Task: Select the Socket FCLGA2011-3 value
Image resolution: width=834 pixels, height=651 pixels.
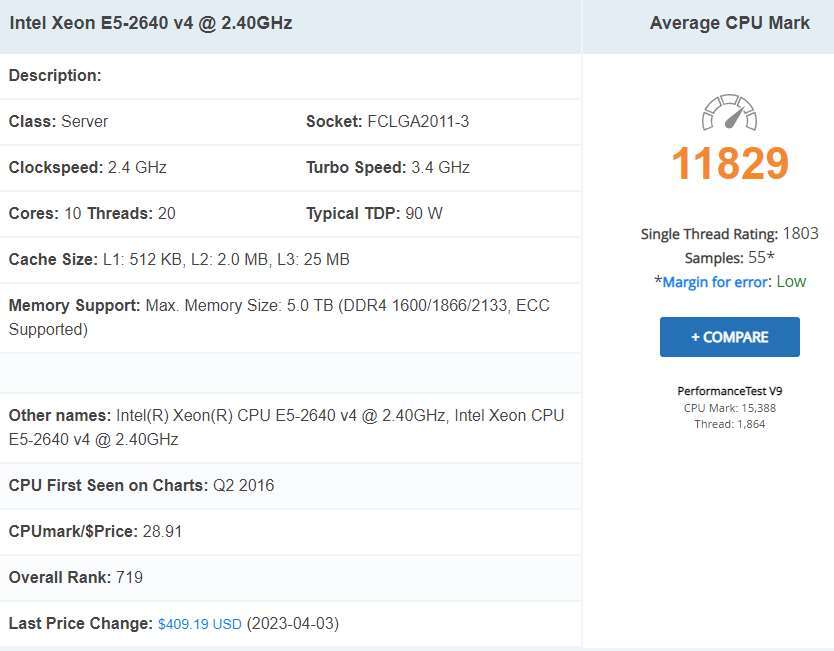Action: pyautogui.click(x=418, y=122)
